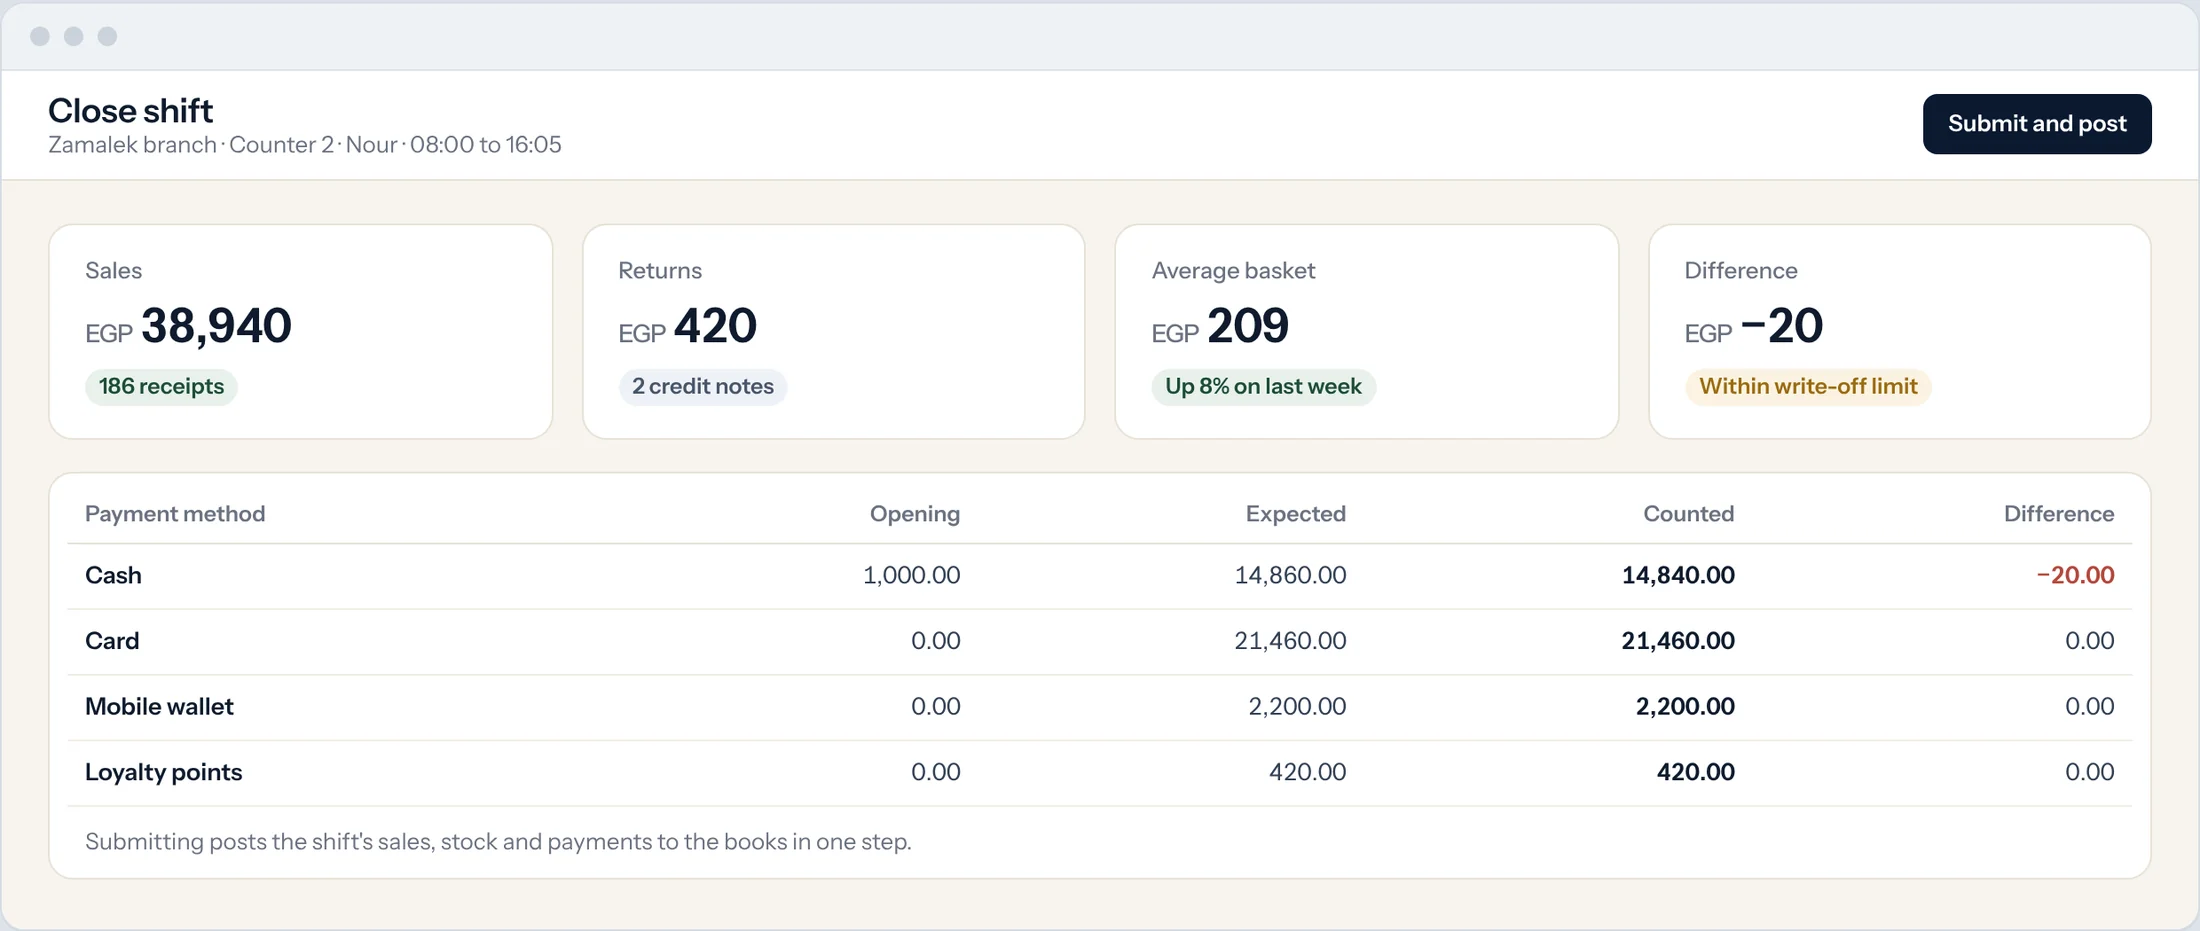Select the Loyalty points row label
Screen dimensions: 2200x931
[163, 773]
